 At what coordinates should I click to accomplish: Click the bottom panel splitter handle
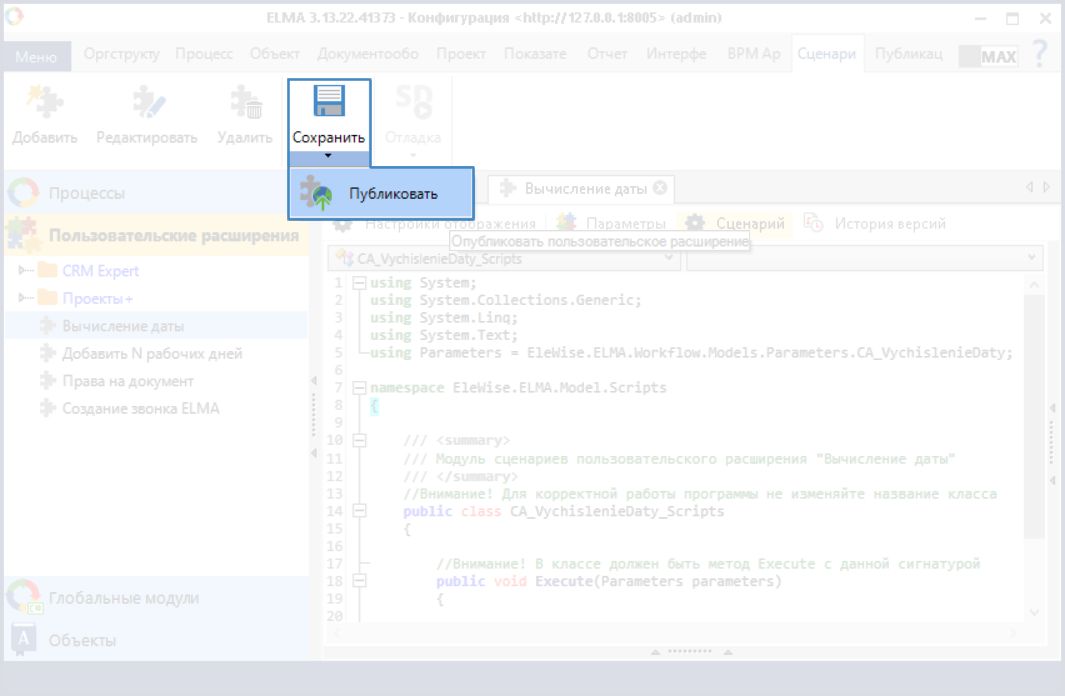tap(690, 651)
